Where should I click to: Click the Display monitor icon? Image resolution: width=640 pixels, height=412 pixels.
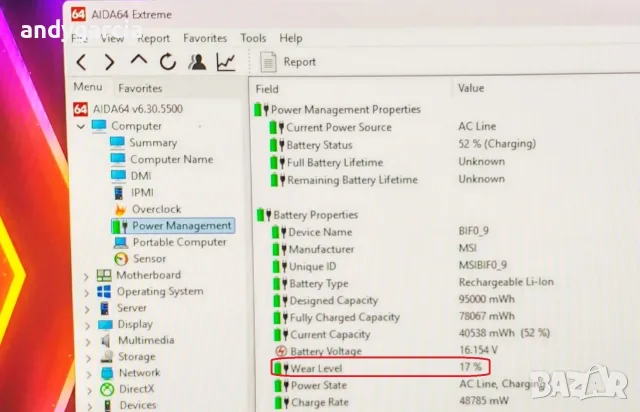point(105,325)
